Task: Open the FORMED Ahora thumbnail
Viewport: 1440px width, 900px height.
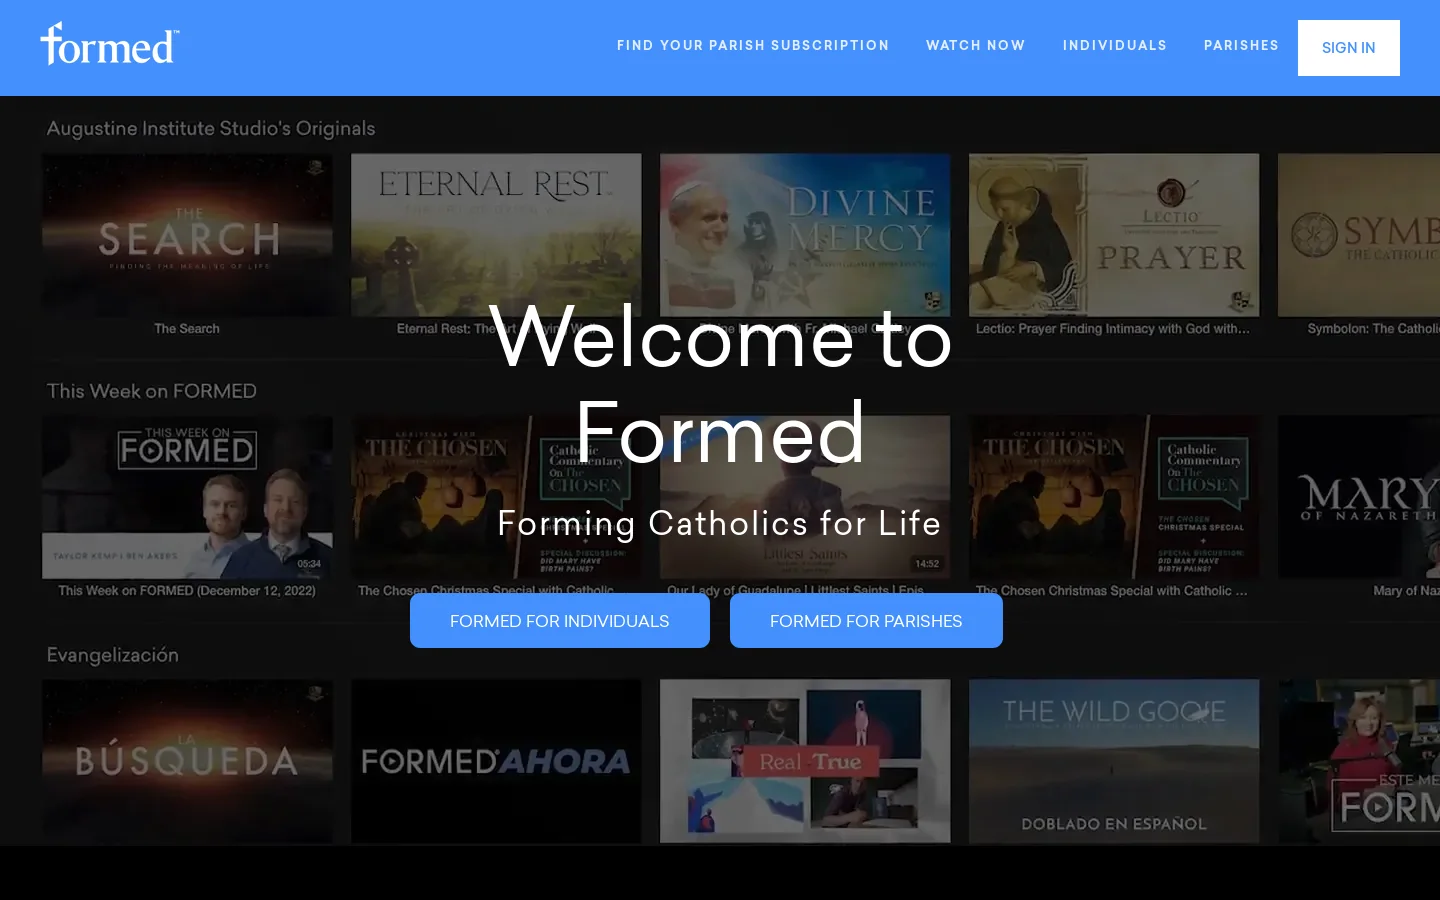Action: click(496, 761)
